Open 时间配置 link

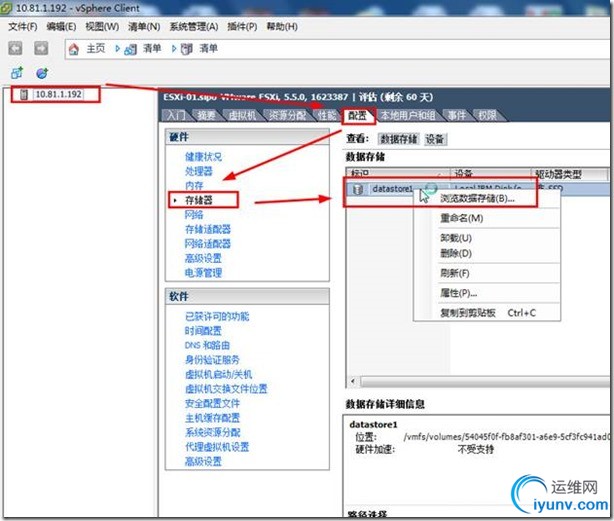tap(203, 331)
